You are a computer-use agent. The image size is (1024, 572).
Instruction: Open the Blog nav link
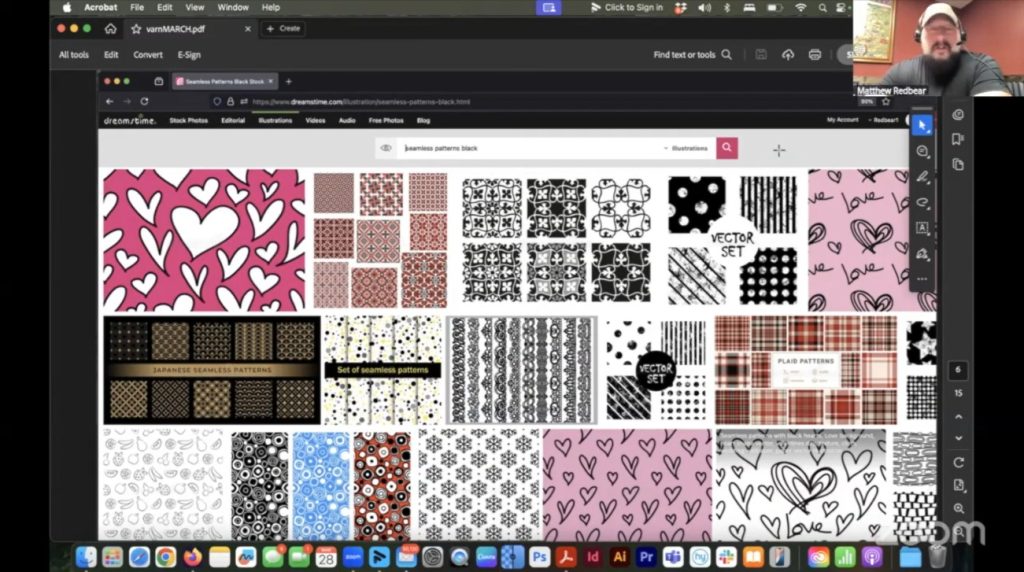coord(423,120)
